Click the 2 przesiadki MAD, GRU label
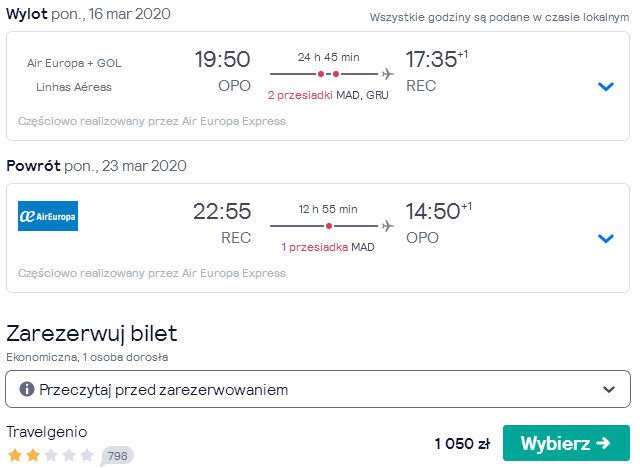The height and width of the screenshot is (468, 640). click(x=328, y=95)
